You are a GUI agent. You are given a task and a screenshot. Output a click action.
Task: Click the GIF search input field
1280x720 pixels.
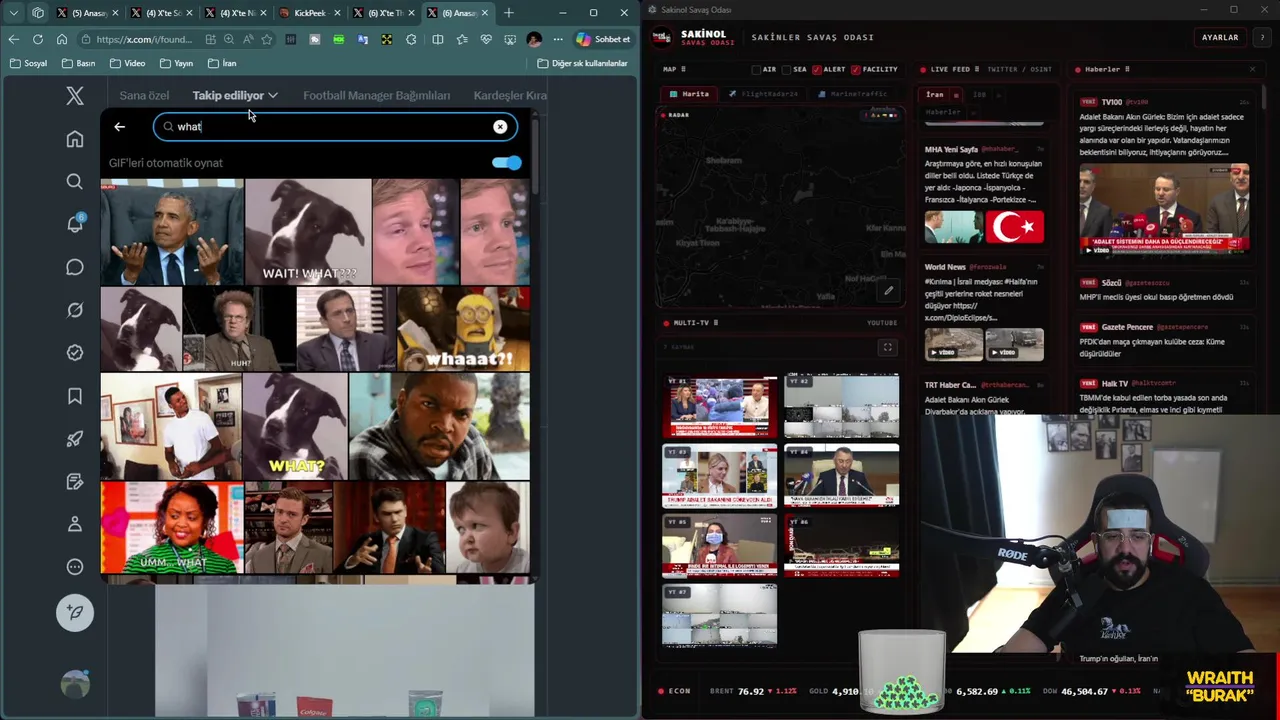[x=335, y=127]
